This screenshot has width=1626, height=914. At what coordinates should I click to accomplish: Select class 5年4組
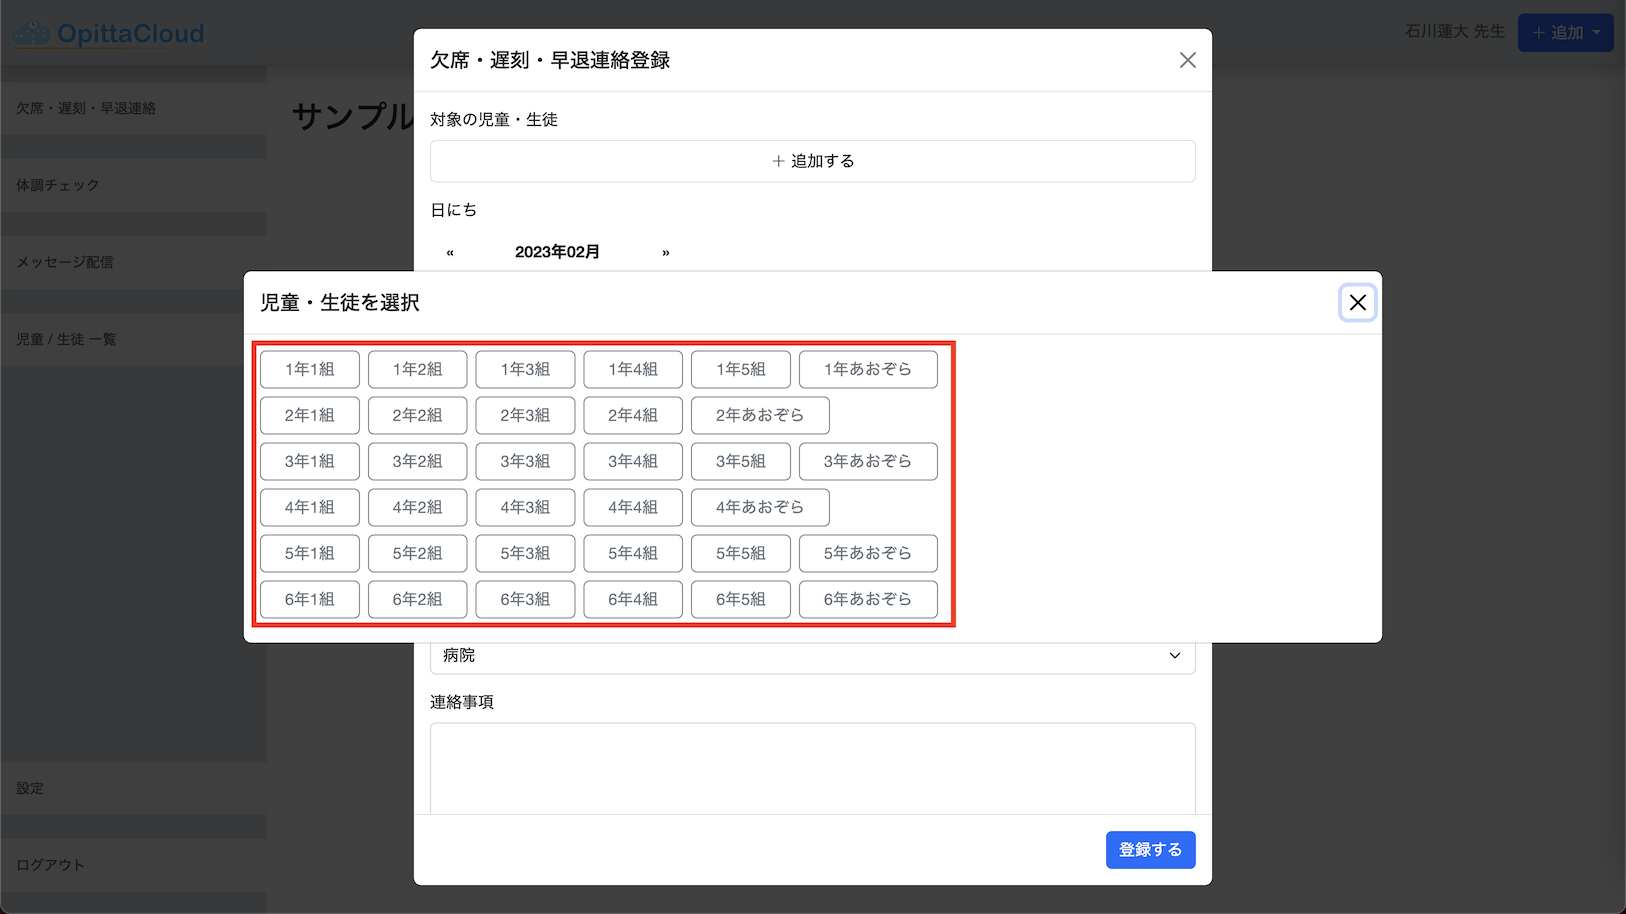(x=633, y=553)
